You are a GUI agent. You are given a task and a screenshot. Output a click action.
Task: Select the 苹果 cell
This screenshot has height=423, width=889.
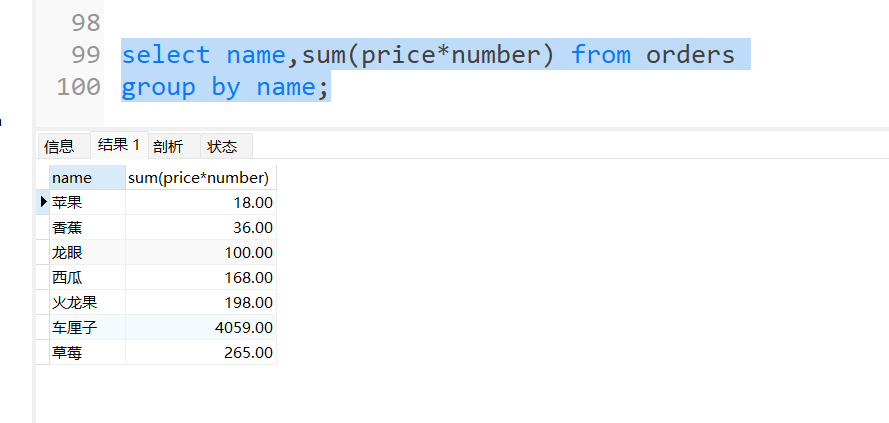87,202
